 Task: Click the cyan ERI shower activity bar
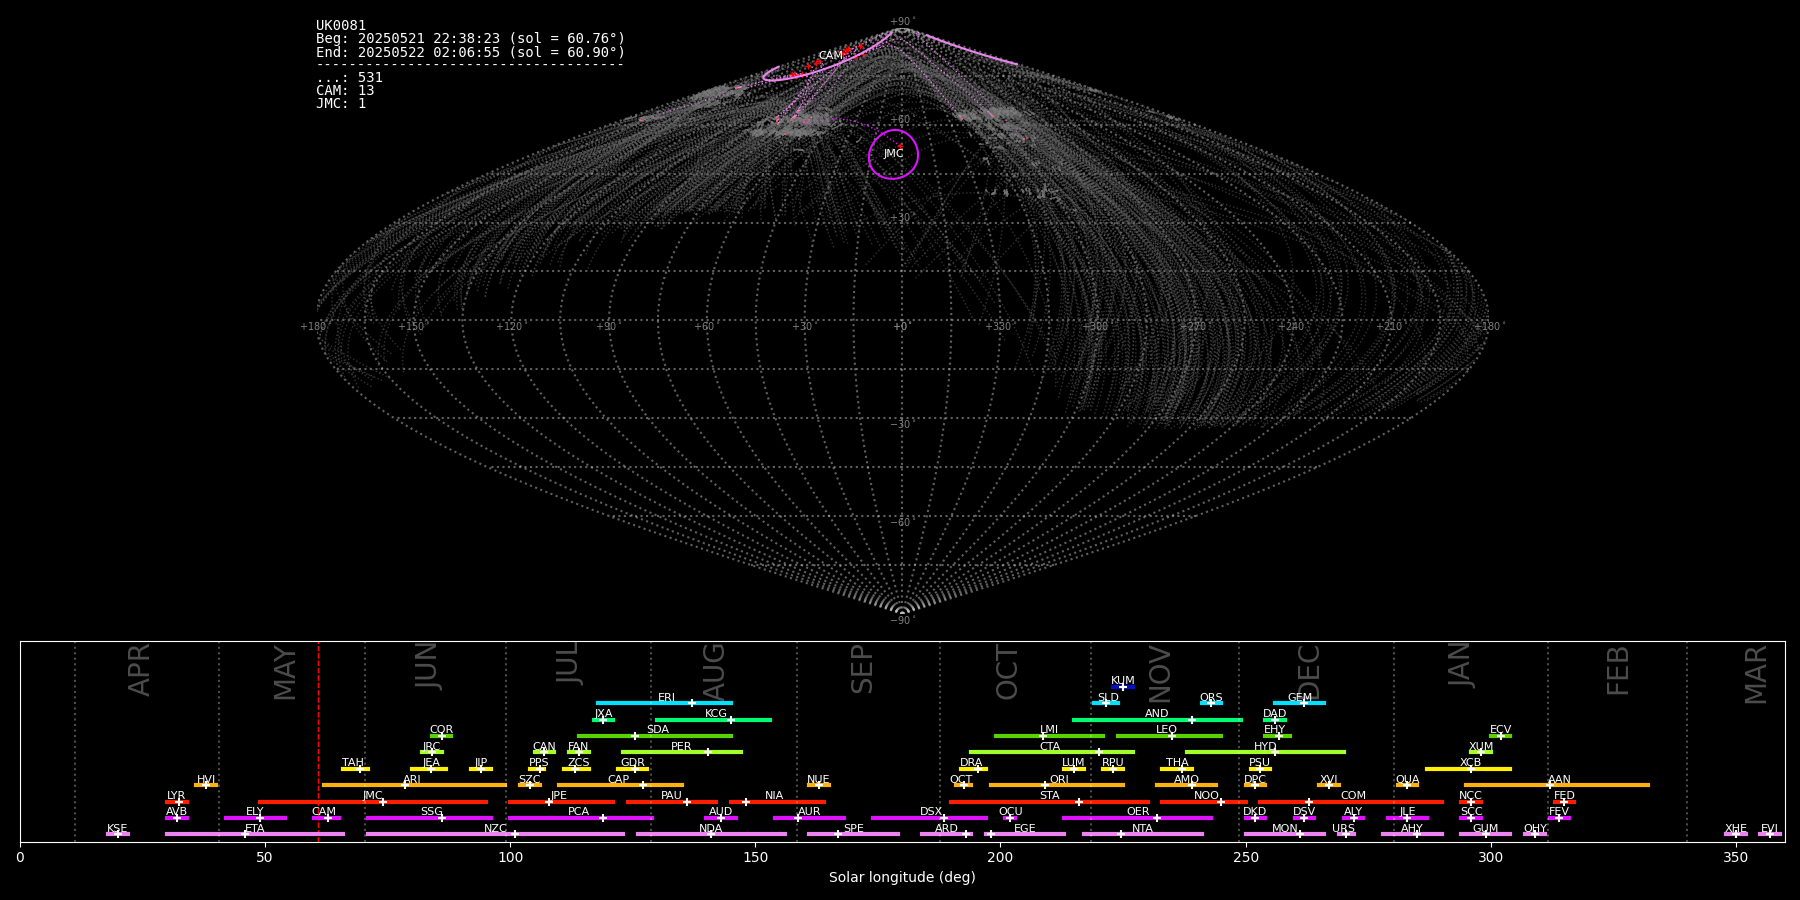(x=664, y=703)
